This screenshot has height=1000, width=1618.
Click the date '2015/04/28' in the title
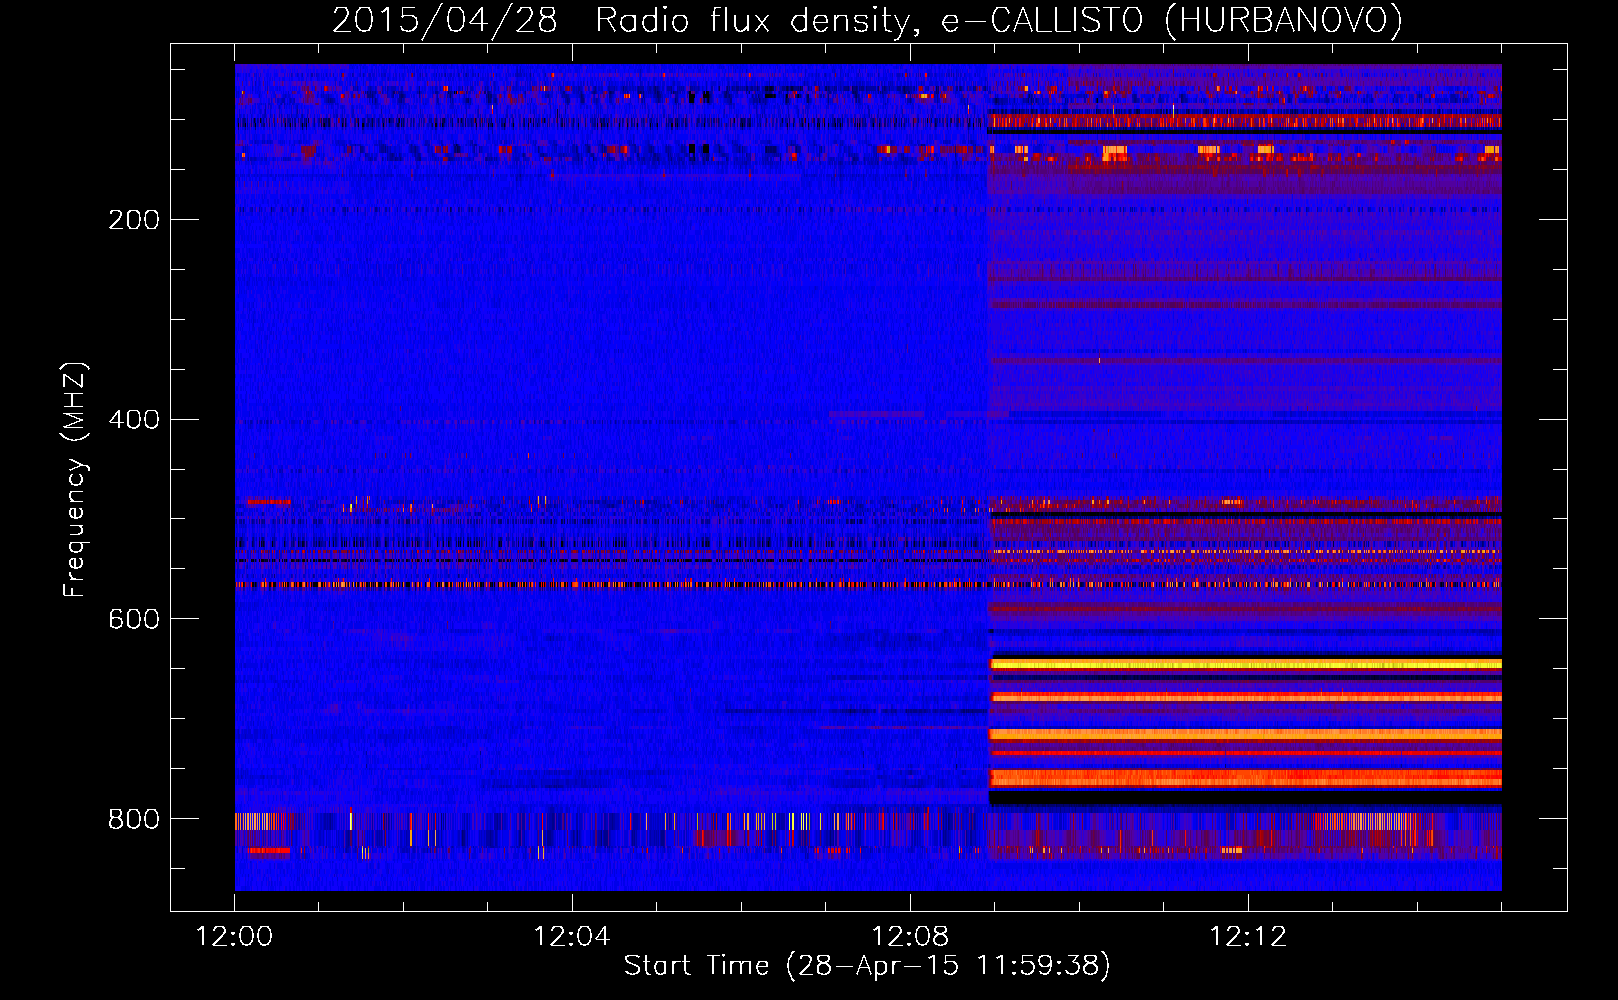[444, 21]
